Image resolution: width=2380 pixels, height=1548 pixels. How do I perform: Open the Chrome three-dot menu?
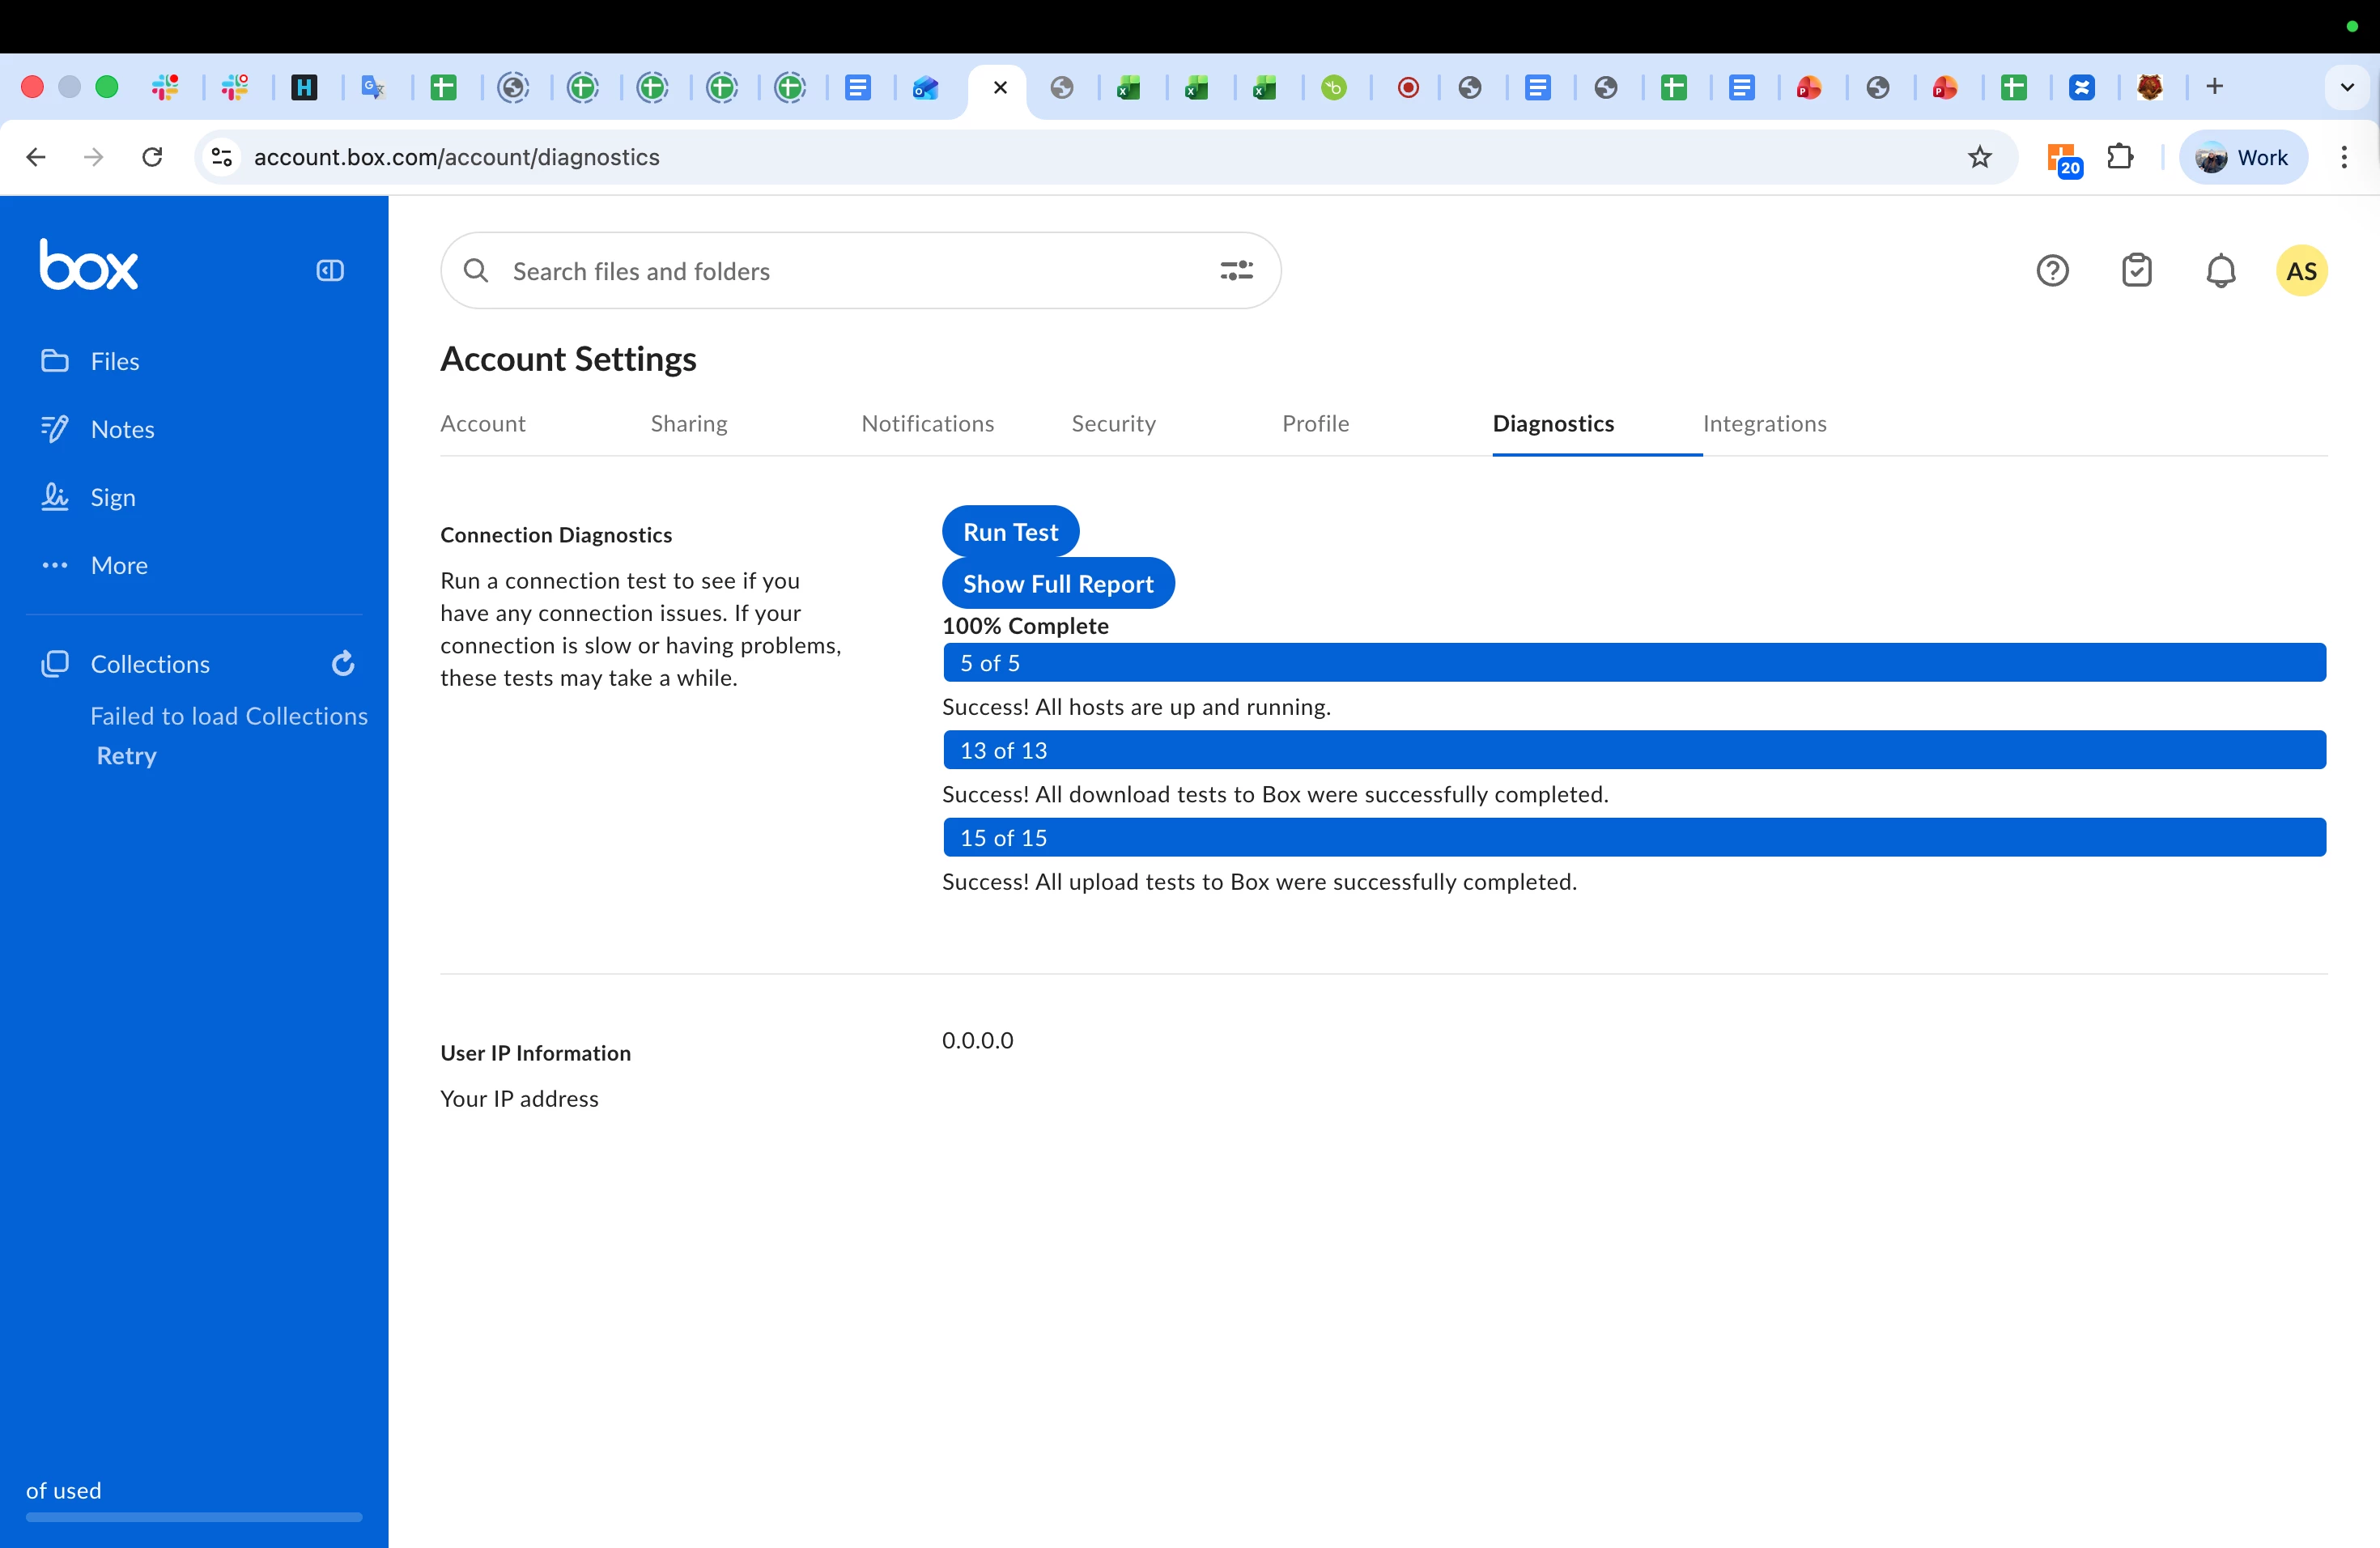pyautogui.click(x=2343, y=157)
